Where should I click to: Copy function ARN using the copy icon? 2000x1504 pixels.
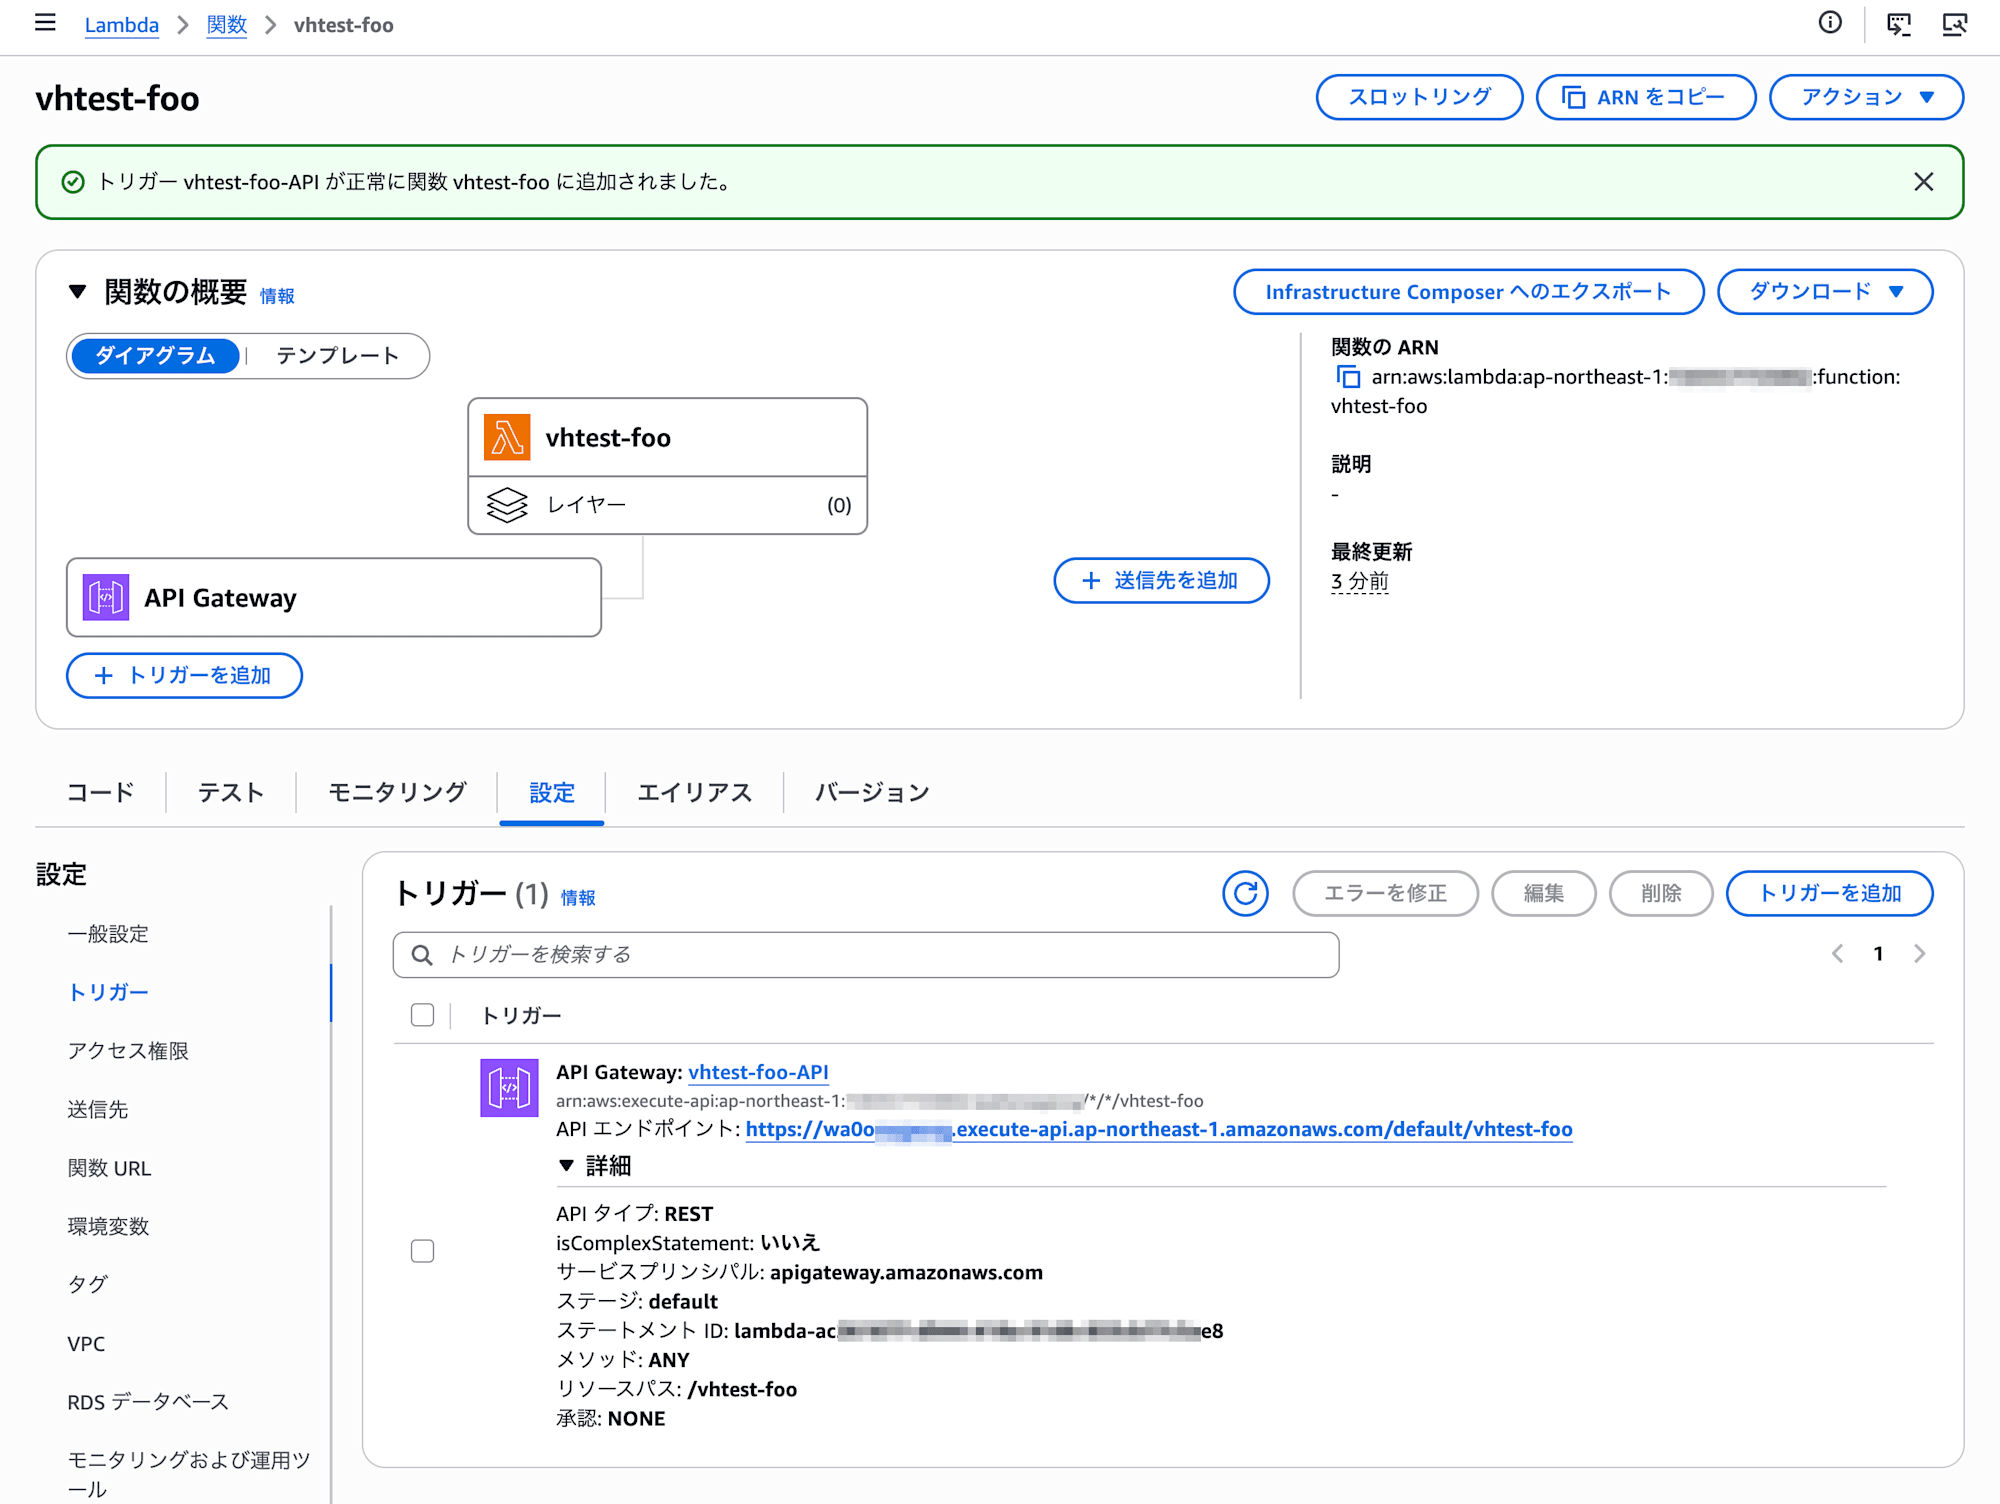(x=1348, y=377)
